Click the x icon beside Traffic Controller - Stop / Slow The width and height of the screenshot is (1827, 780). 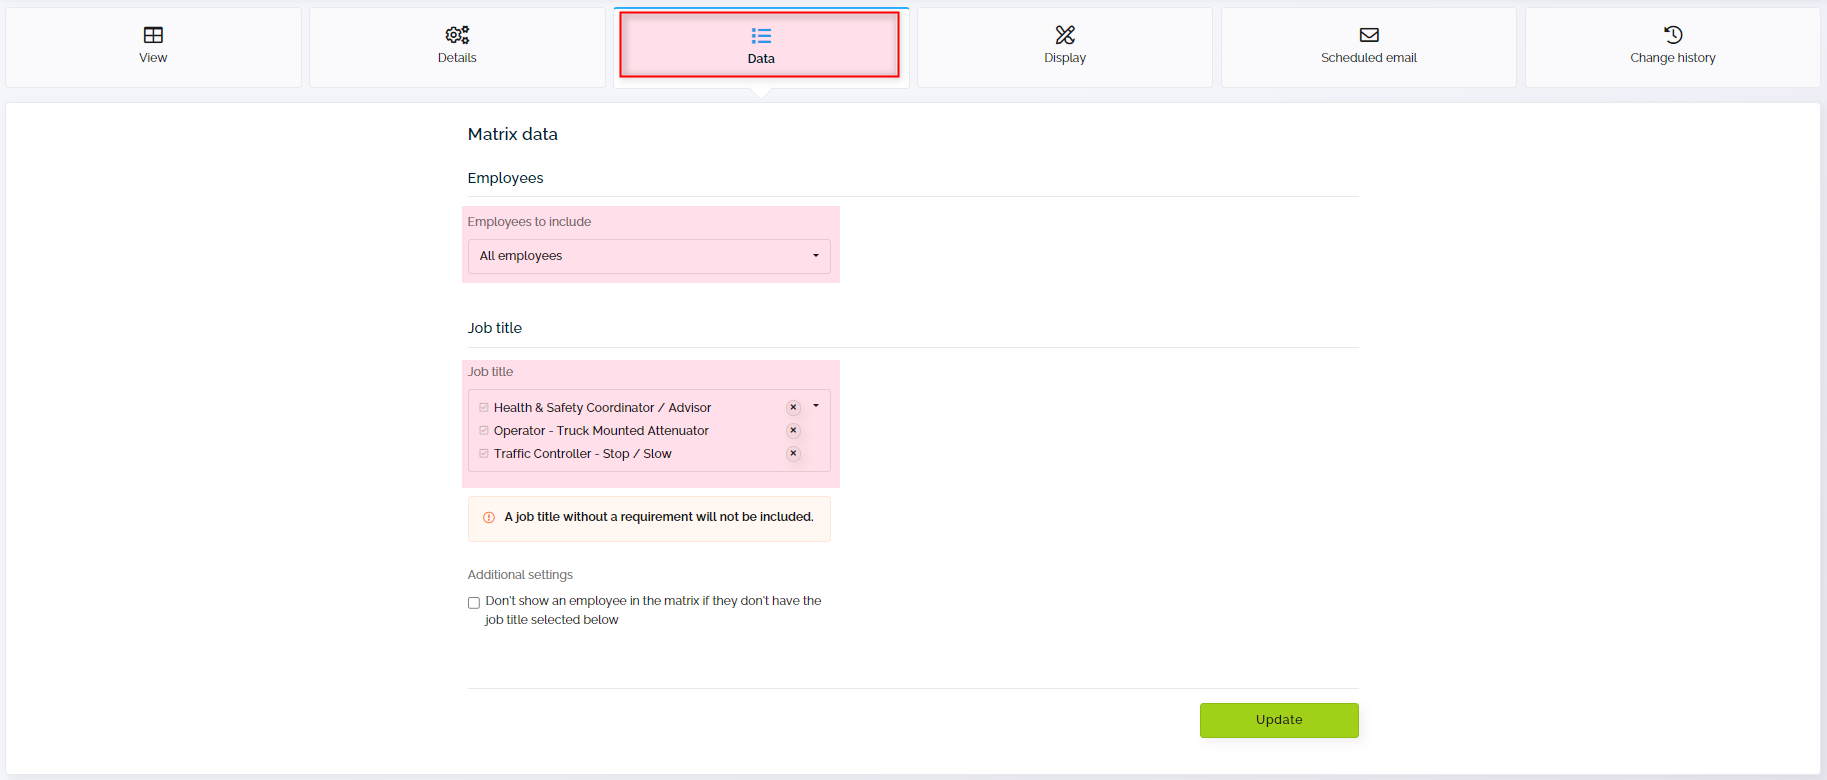793,453
